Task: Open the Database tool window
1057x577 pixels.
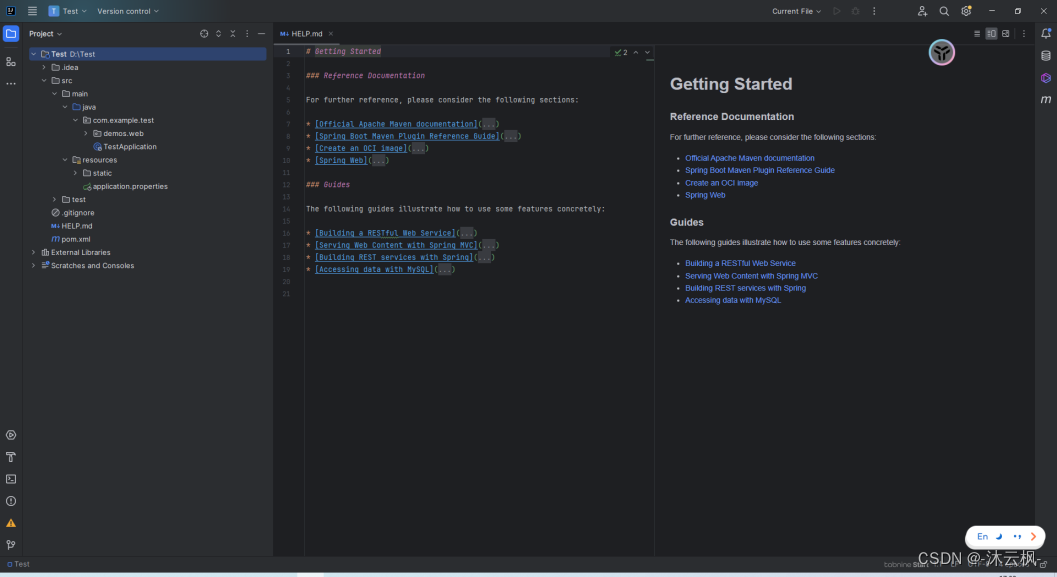Action: (x=1046, y=56)
